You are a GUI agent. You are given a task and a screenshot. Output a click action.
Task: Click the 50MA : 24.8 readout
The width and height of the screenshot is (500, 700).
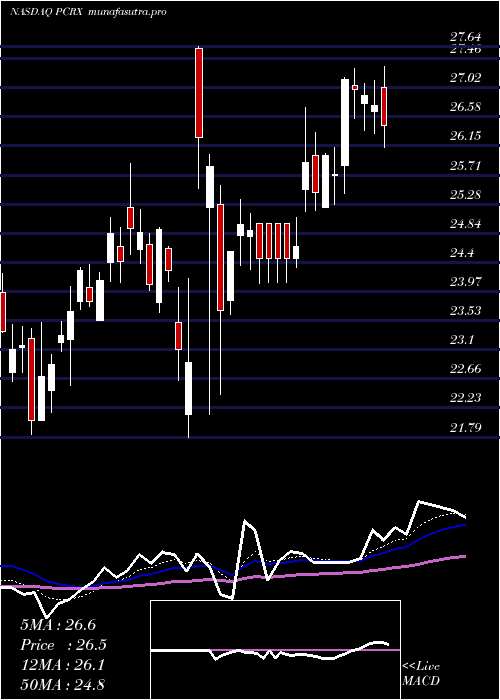point(62,685)
